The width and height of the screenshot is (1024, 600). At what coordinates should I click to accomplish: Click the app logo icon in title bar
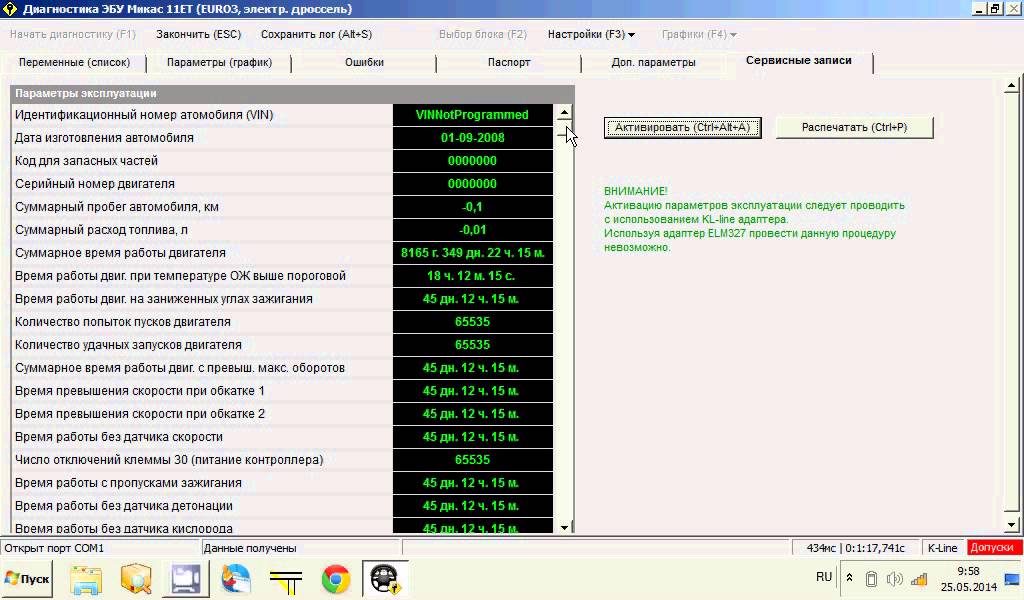click(11, 9)
